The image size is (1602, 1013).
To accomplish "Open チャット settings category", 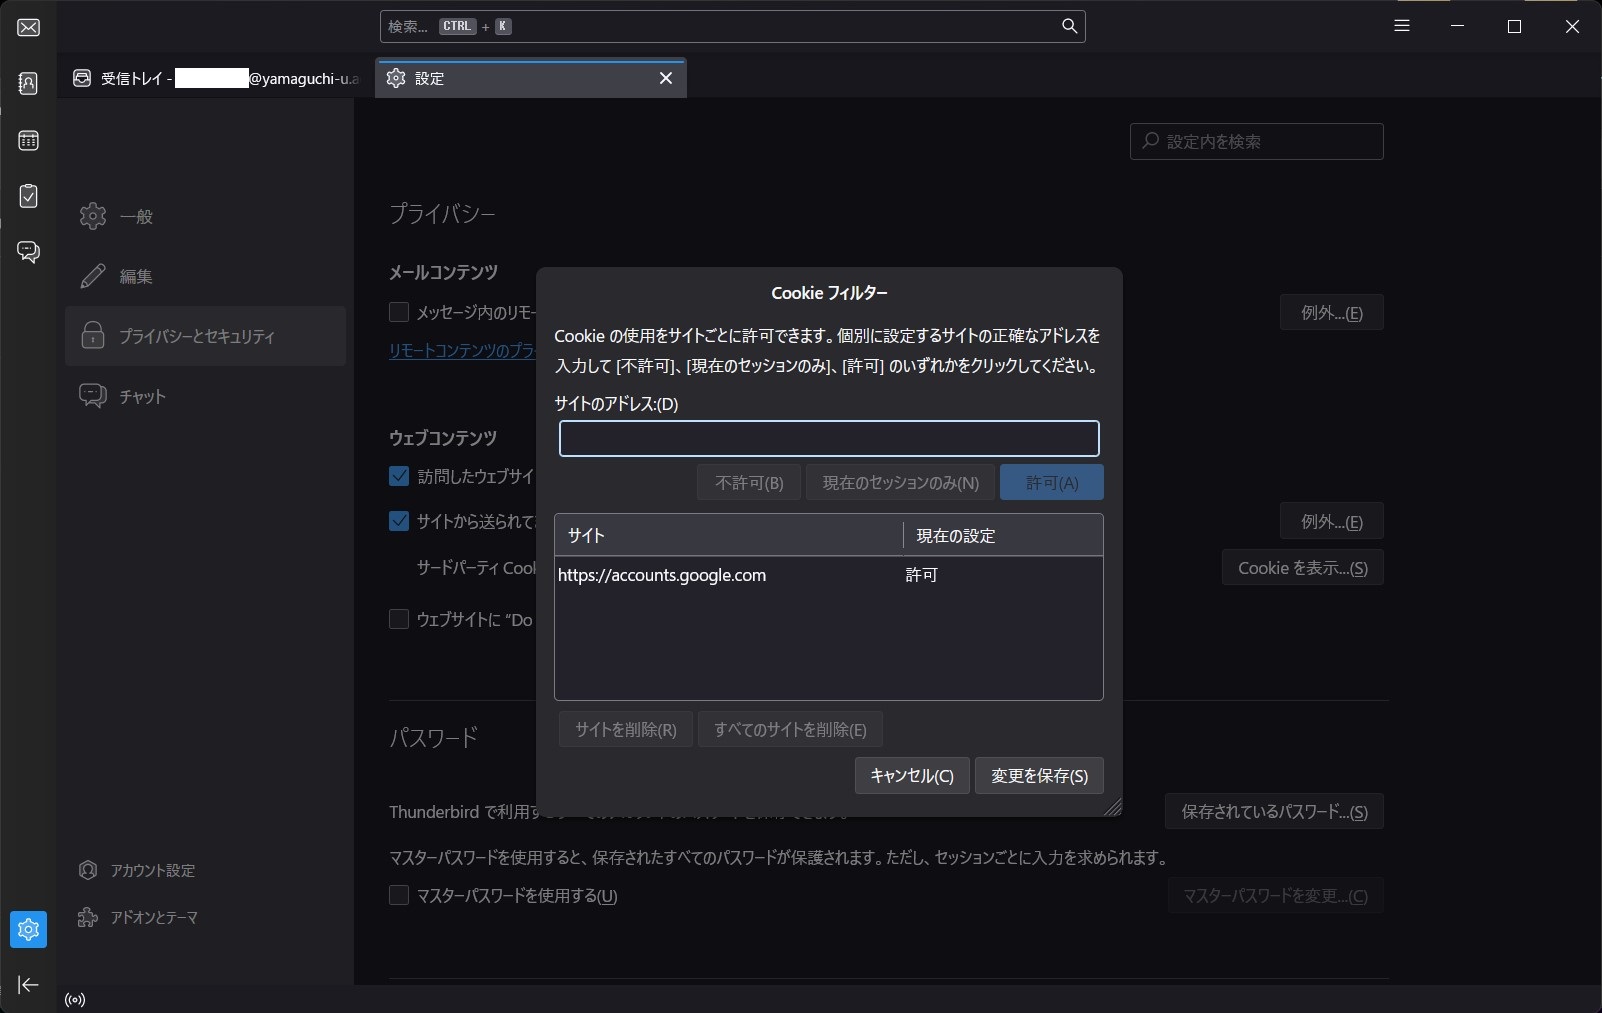I will pyautogui.click(x=205, y=396).
